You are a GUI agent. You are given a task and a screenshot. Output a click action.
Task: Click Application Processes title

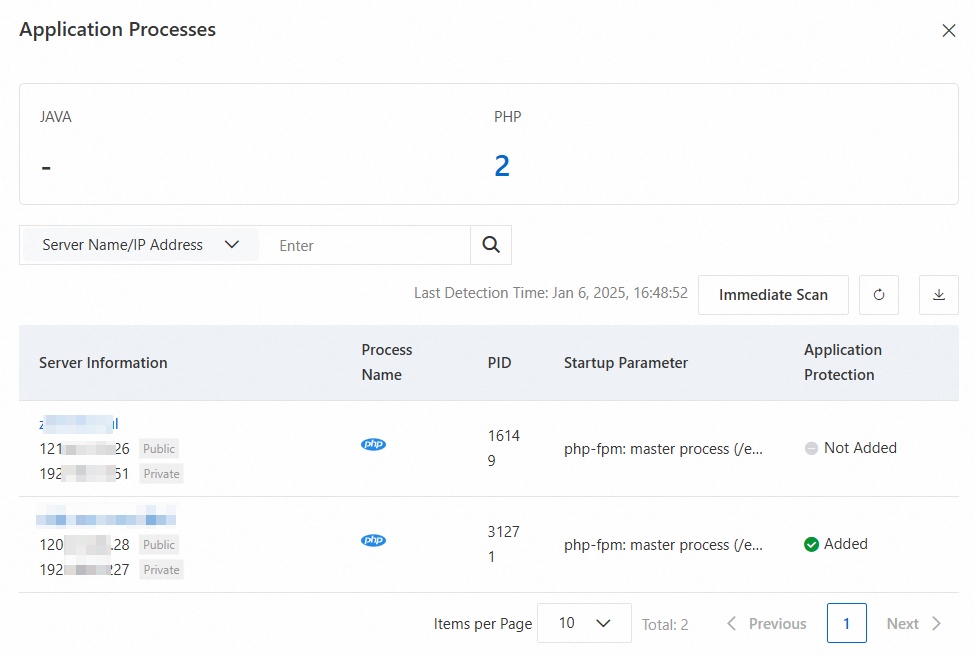(118, 29)
